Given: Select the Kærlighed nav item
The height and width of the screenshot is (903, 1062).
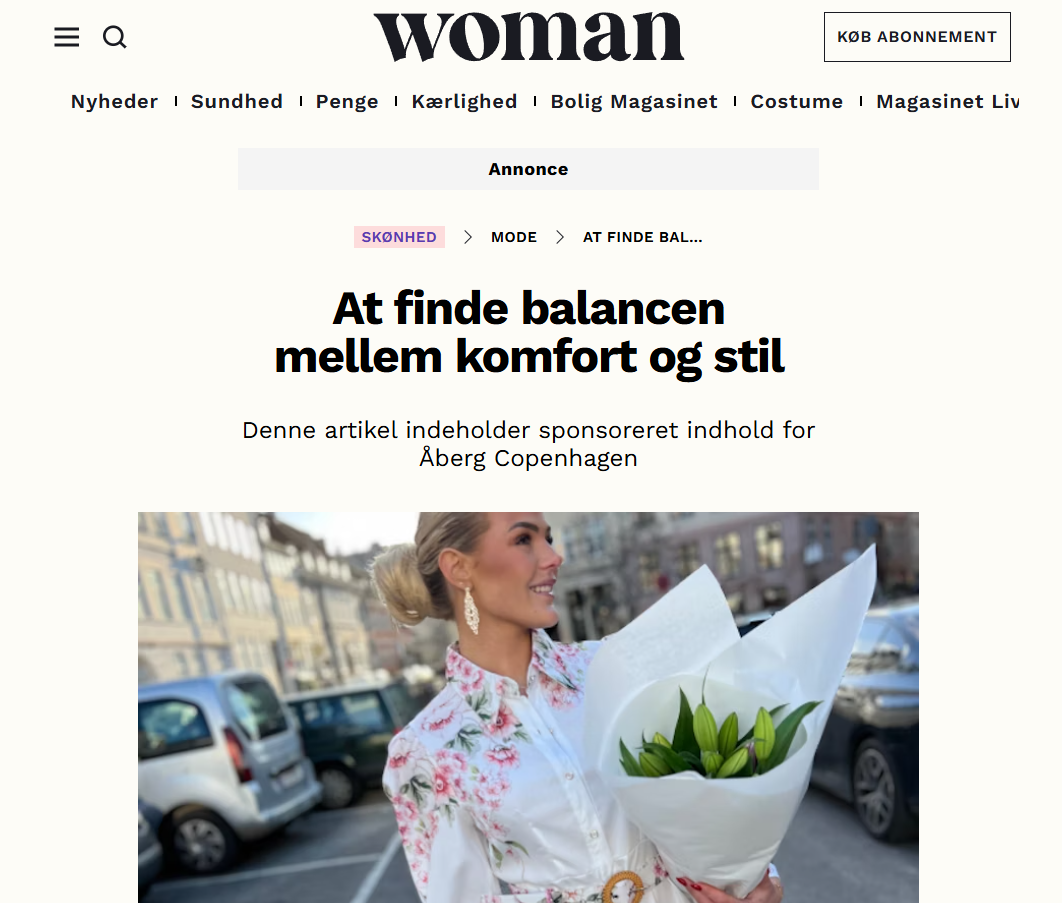Looking at the screenshot, I should [464, 102].
